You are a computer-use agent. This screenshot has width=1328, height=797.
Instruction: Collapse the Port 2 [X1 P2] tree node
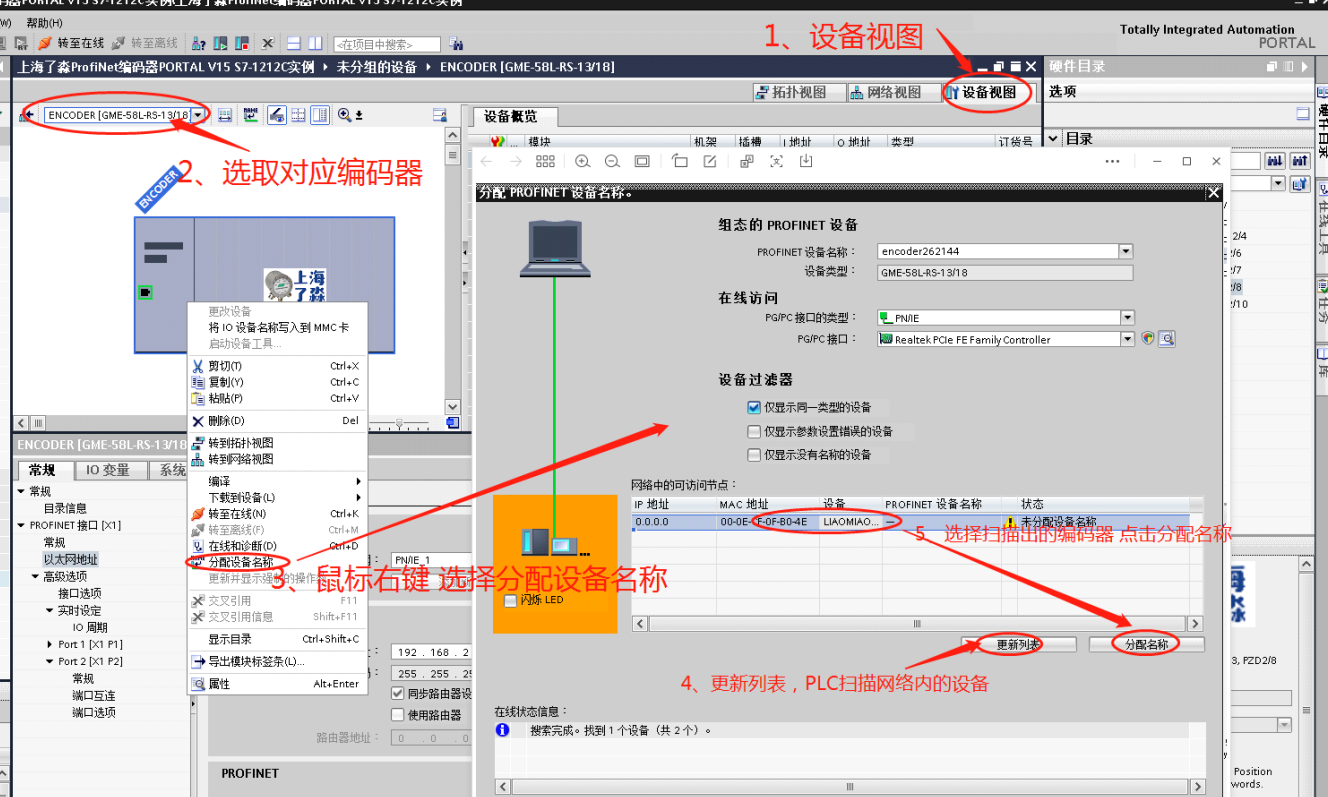point(50,661)
